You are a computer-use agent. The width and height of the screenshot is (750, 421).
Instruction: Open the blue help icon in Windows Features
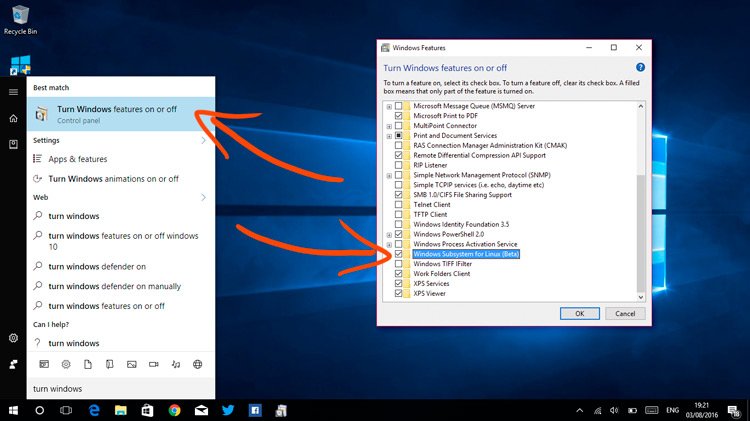pos(640,67)
